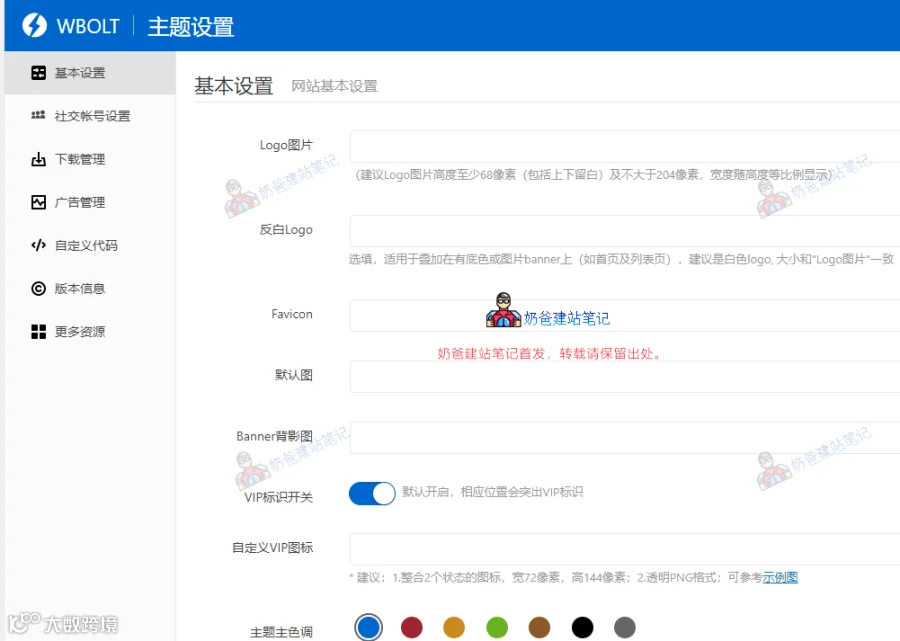Choose the black theme color swatch
Screen dimensions: 900x641
[582, 627]
